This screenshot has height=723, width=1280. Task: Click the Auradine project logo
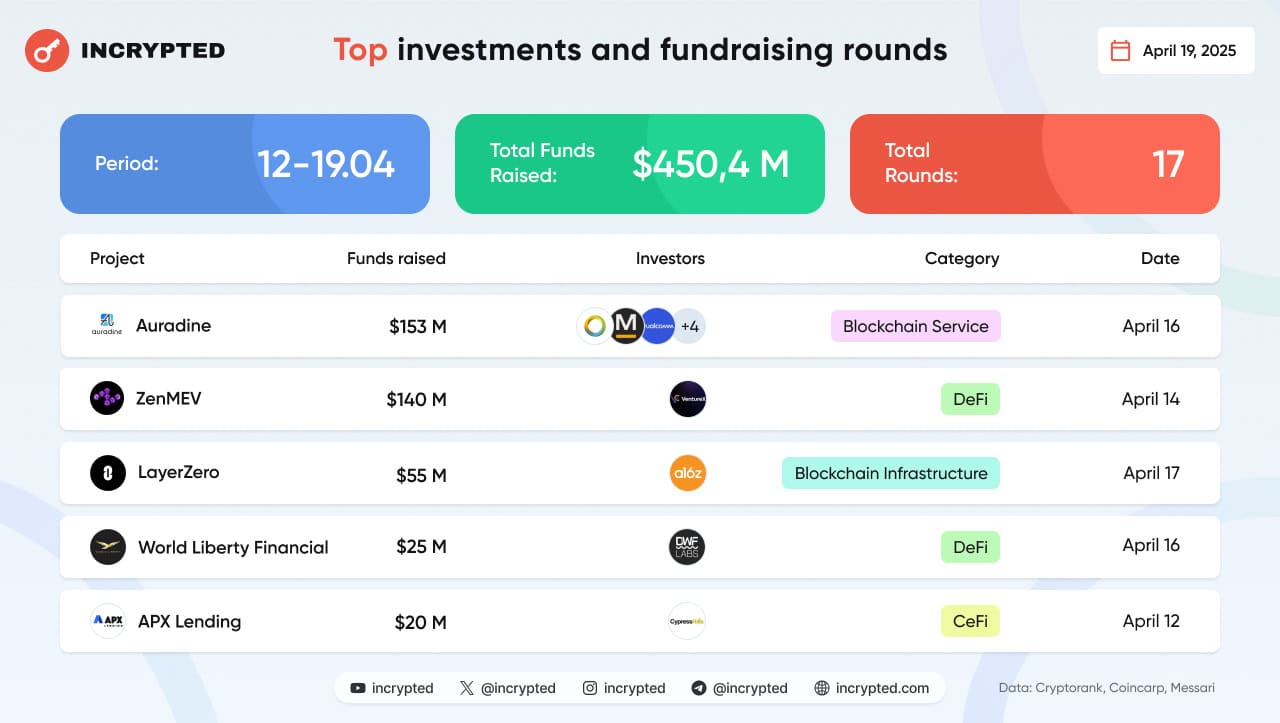pyautogui.click(x=106, y=326)
